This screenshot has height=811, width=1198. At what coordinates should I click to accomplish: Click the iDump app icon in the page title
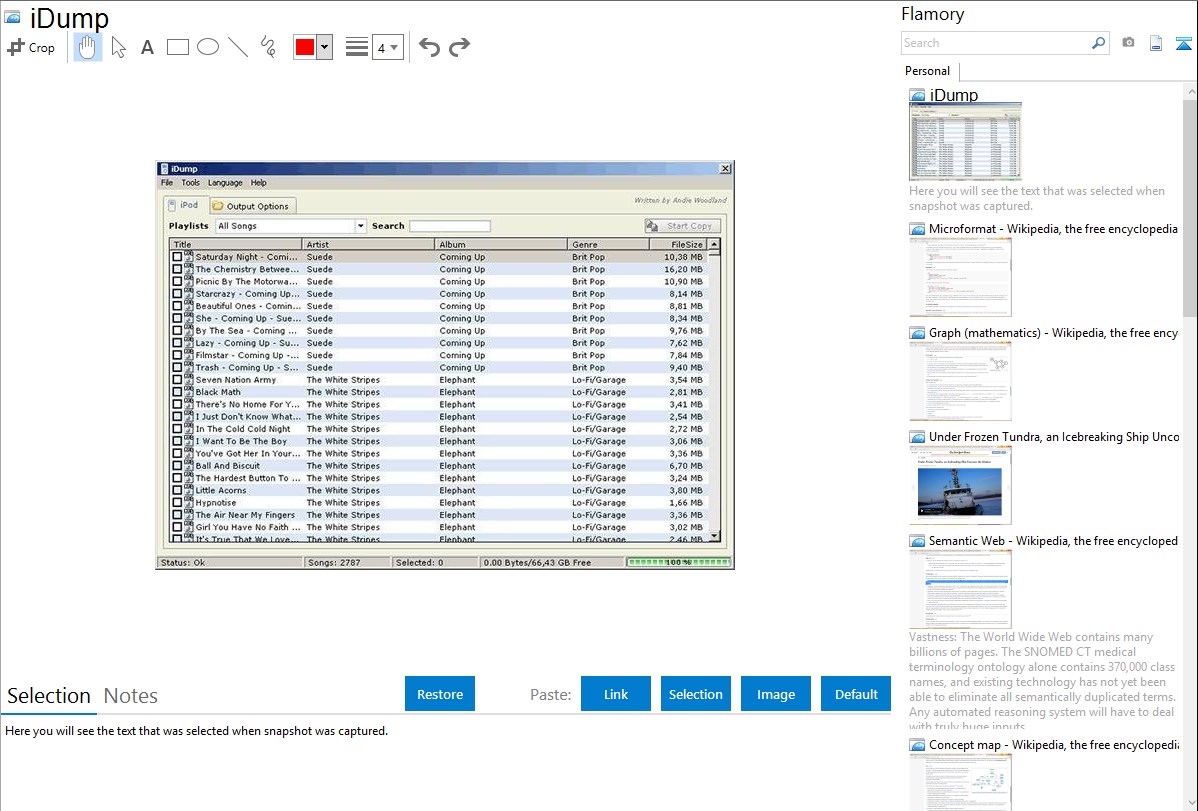[13, 17]
